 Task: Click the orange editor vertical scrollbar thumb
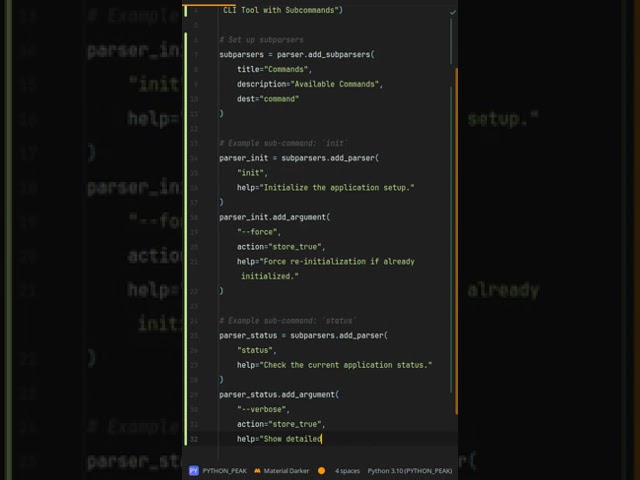coord(456,241)
